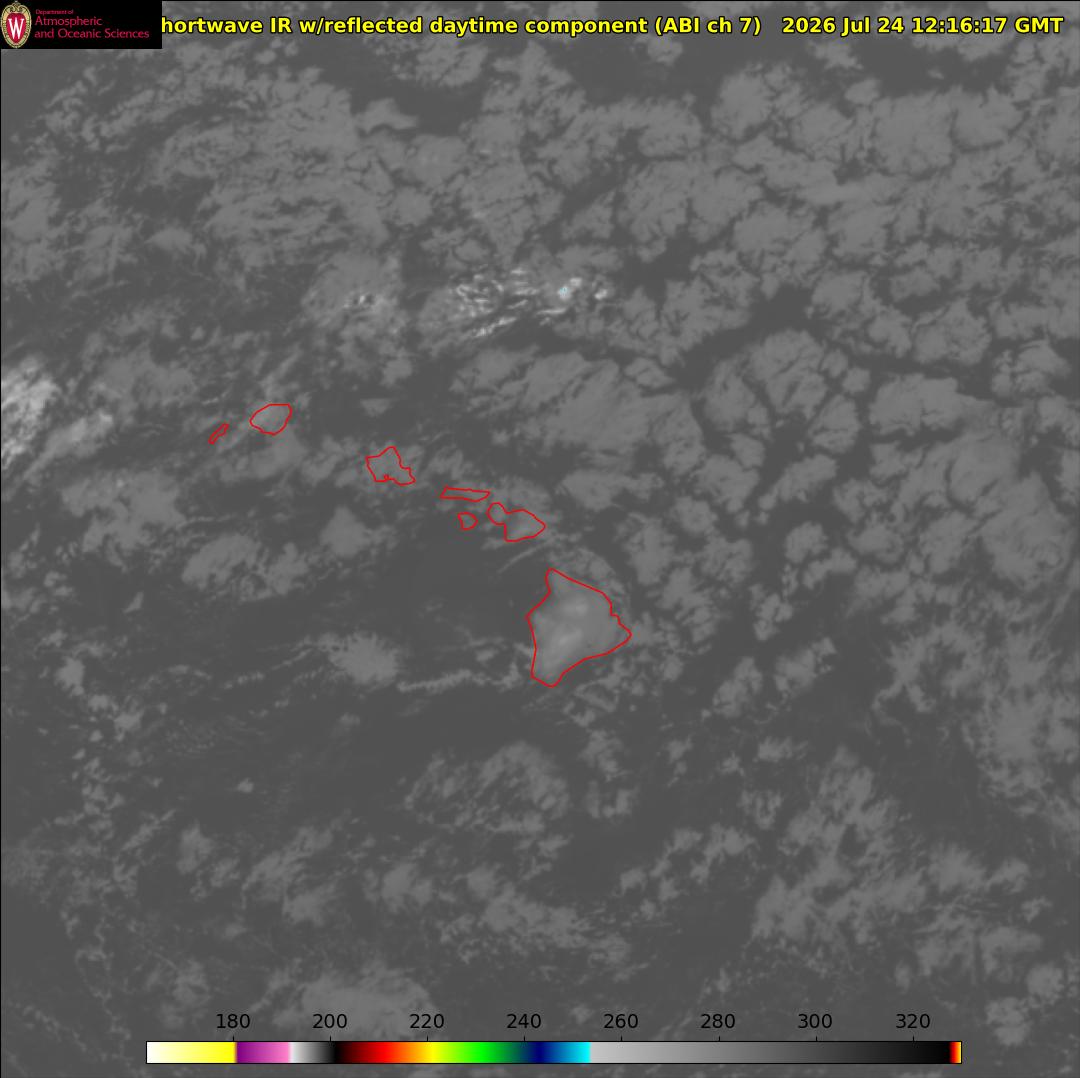Click the shortwave IR ABI ch 7 title

461,25
